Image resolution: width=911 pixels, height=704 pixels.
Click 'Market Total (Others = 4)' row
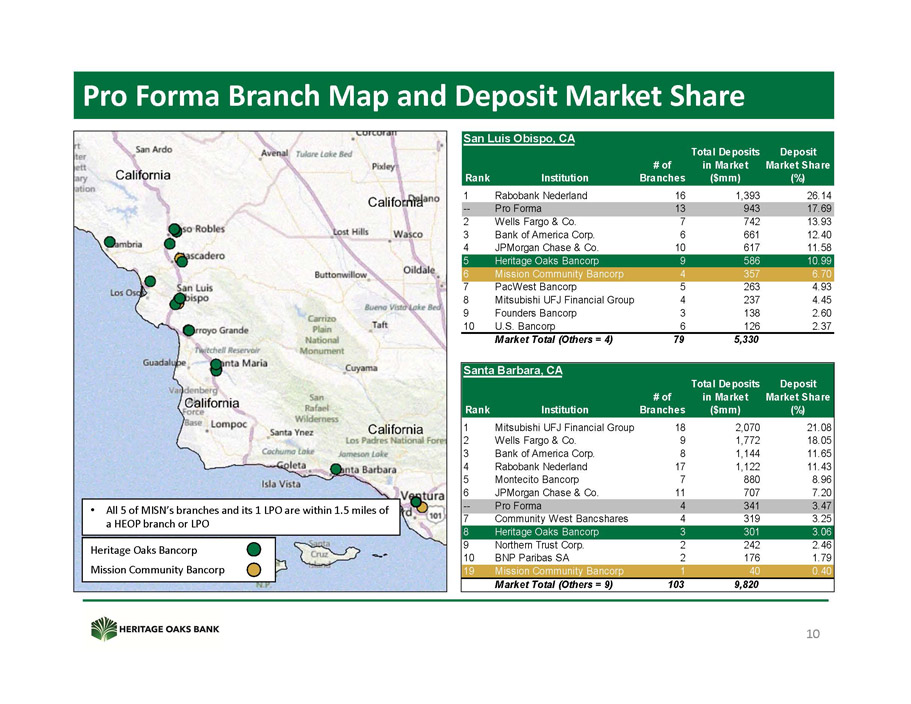click(647, 339)
